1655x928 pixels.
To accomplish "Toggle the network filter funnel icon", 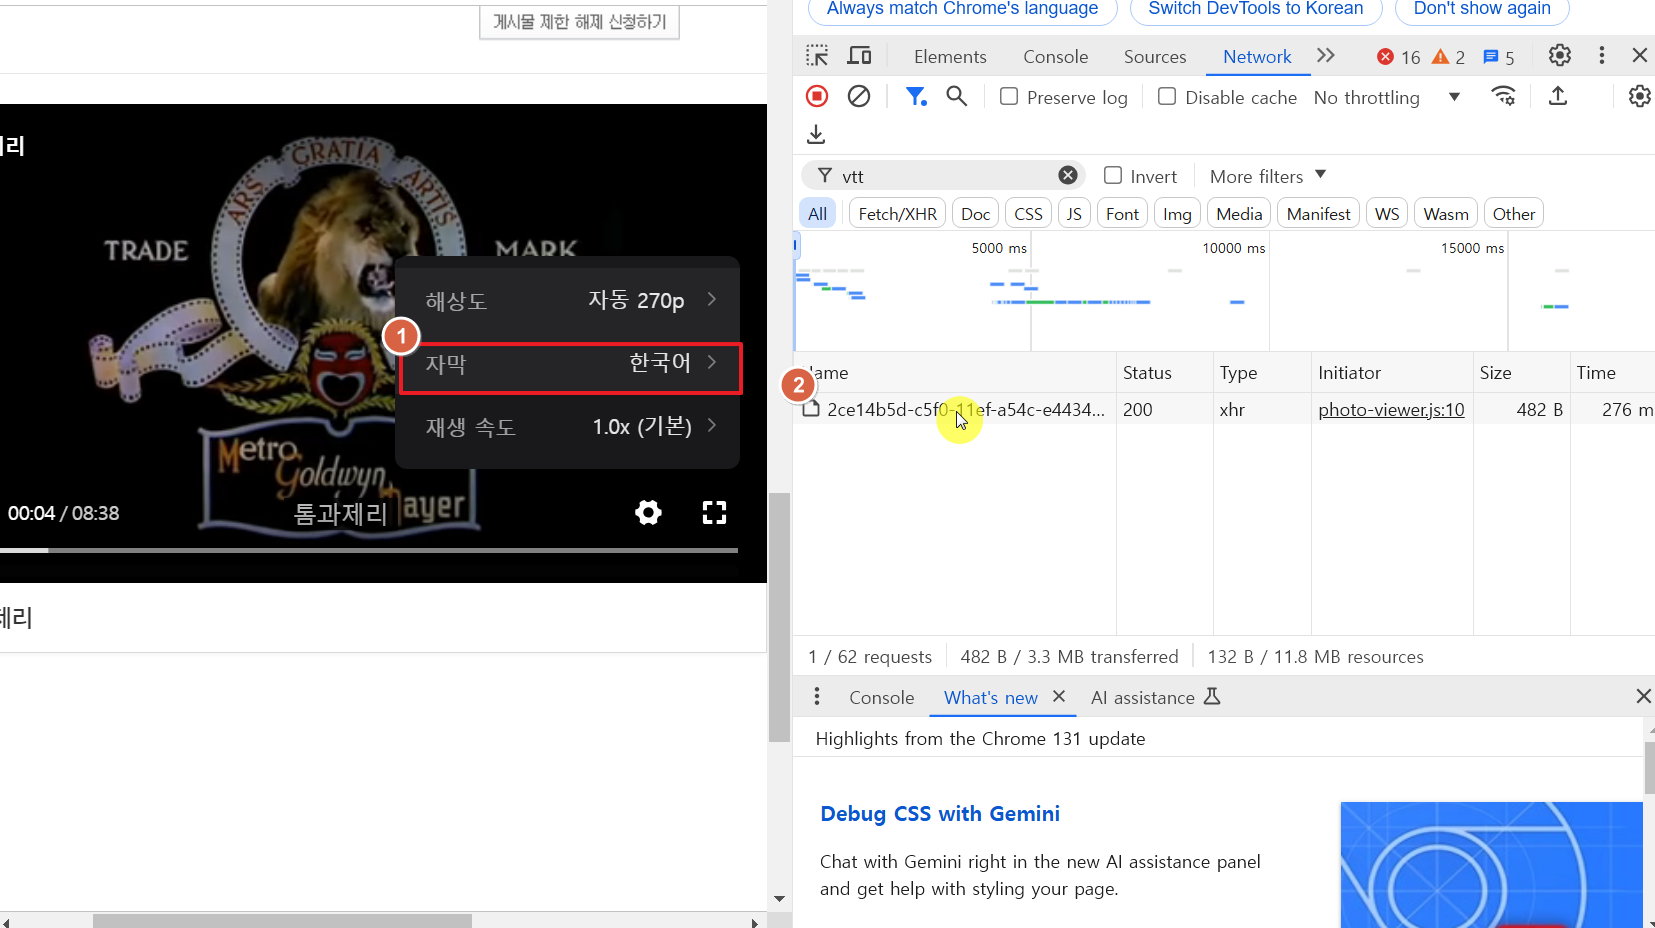I will click(916, 96).
